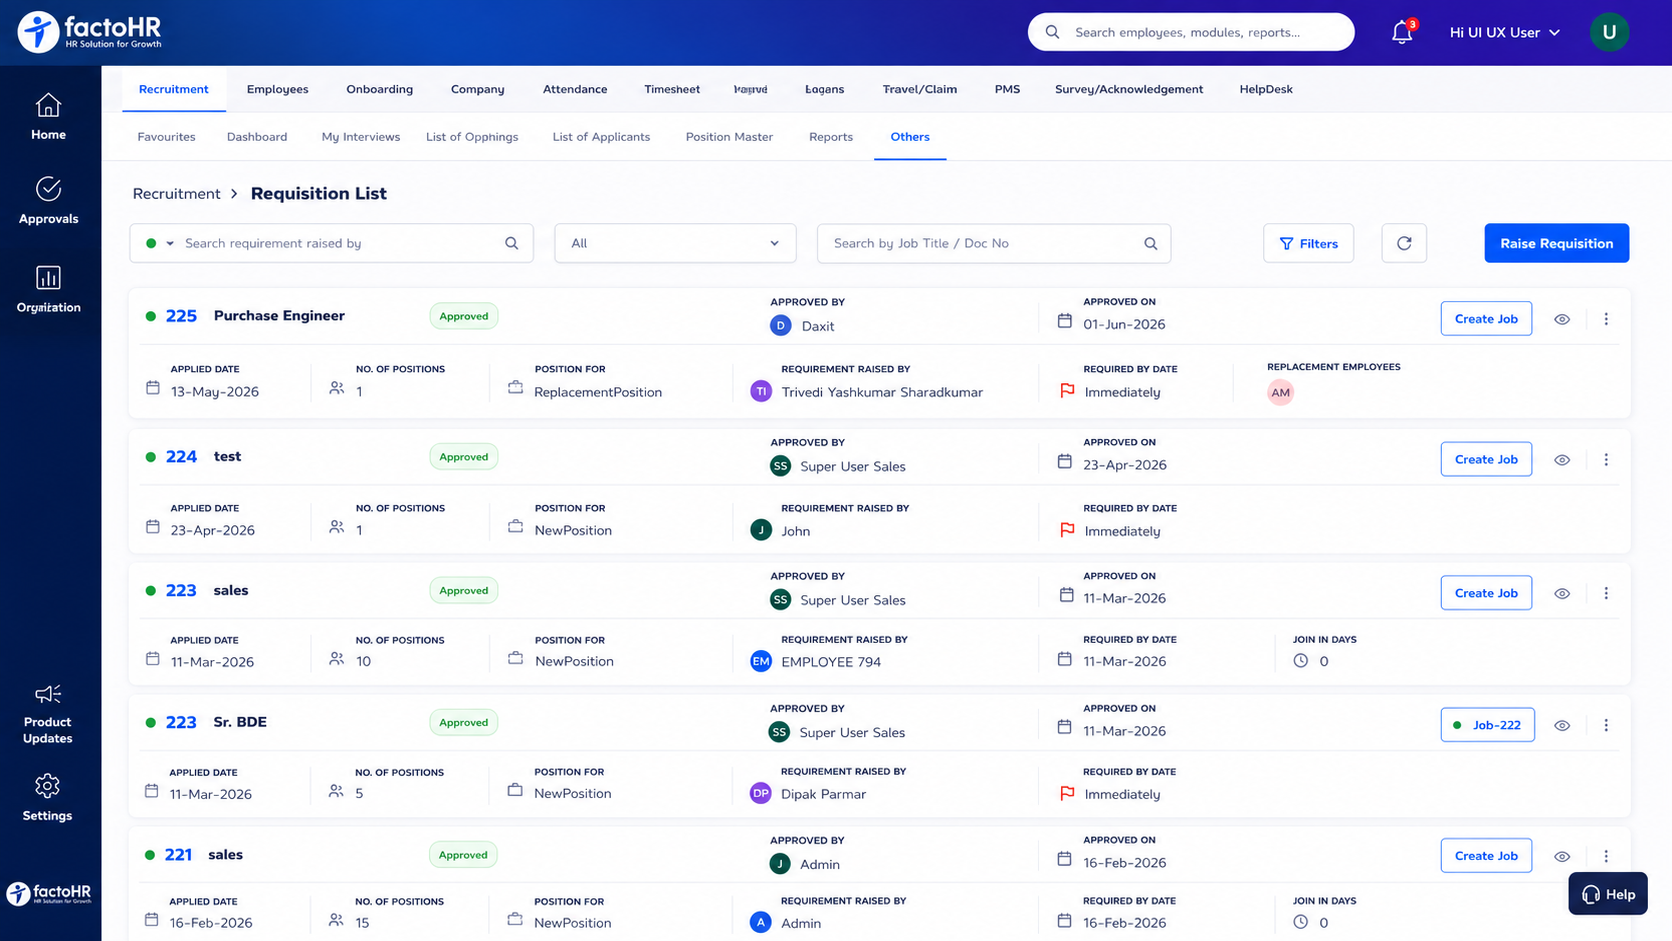
Task: Open the Help headset widget
Action: point(1608,894)
